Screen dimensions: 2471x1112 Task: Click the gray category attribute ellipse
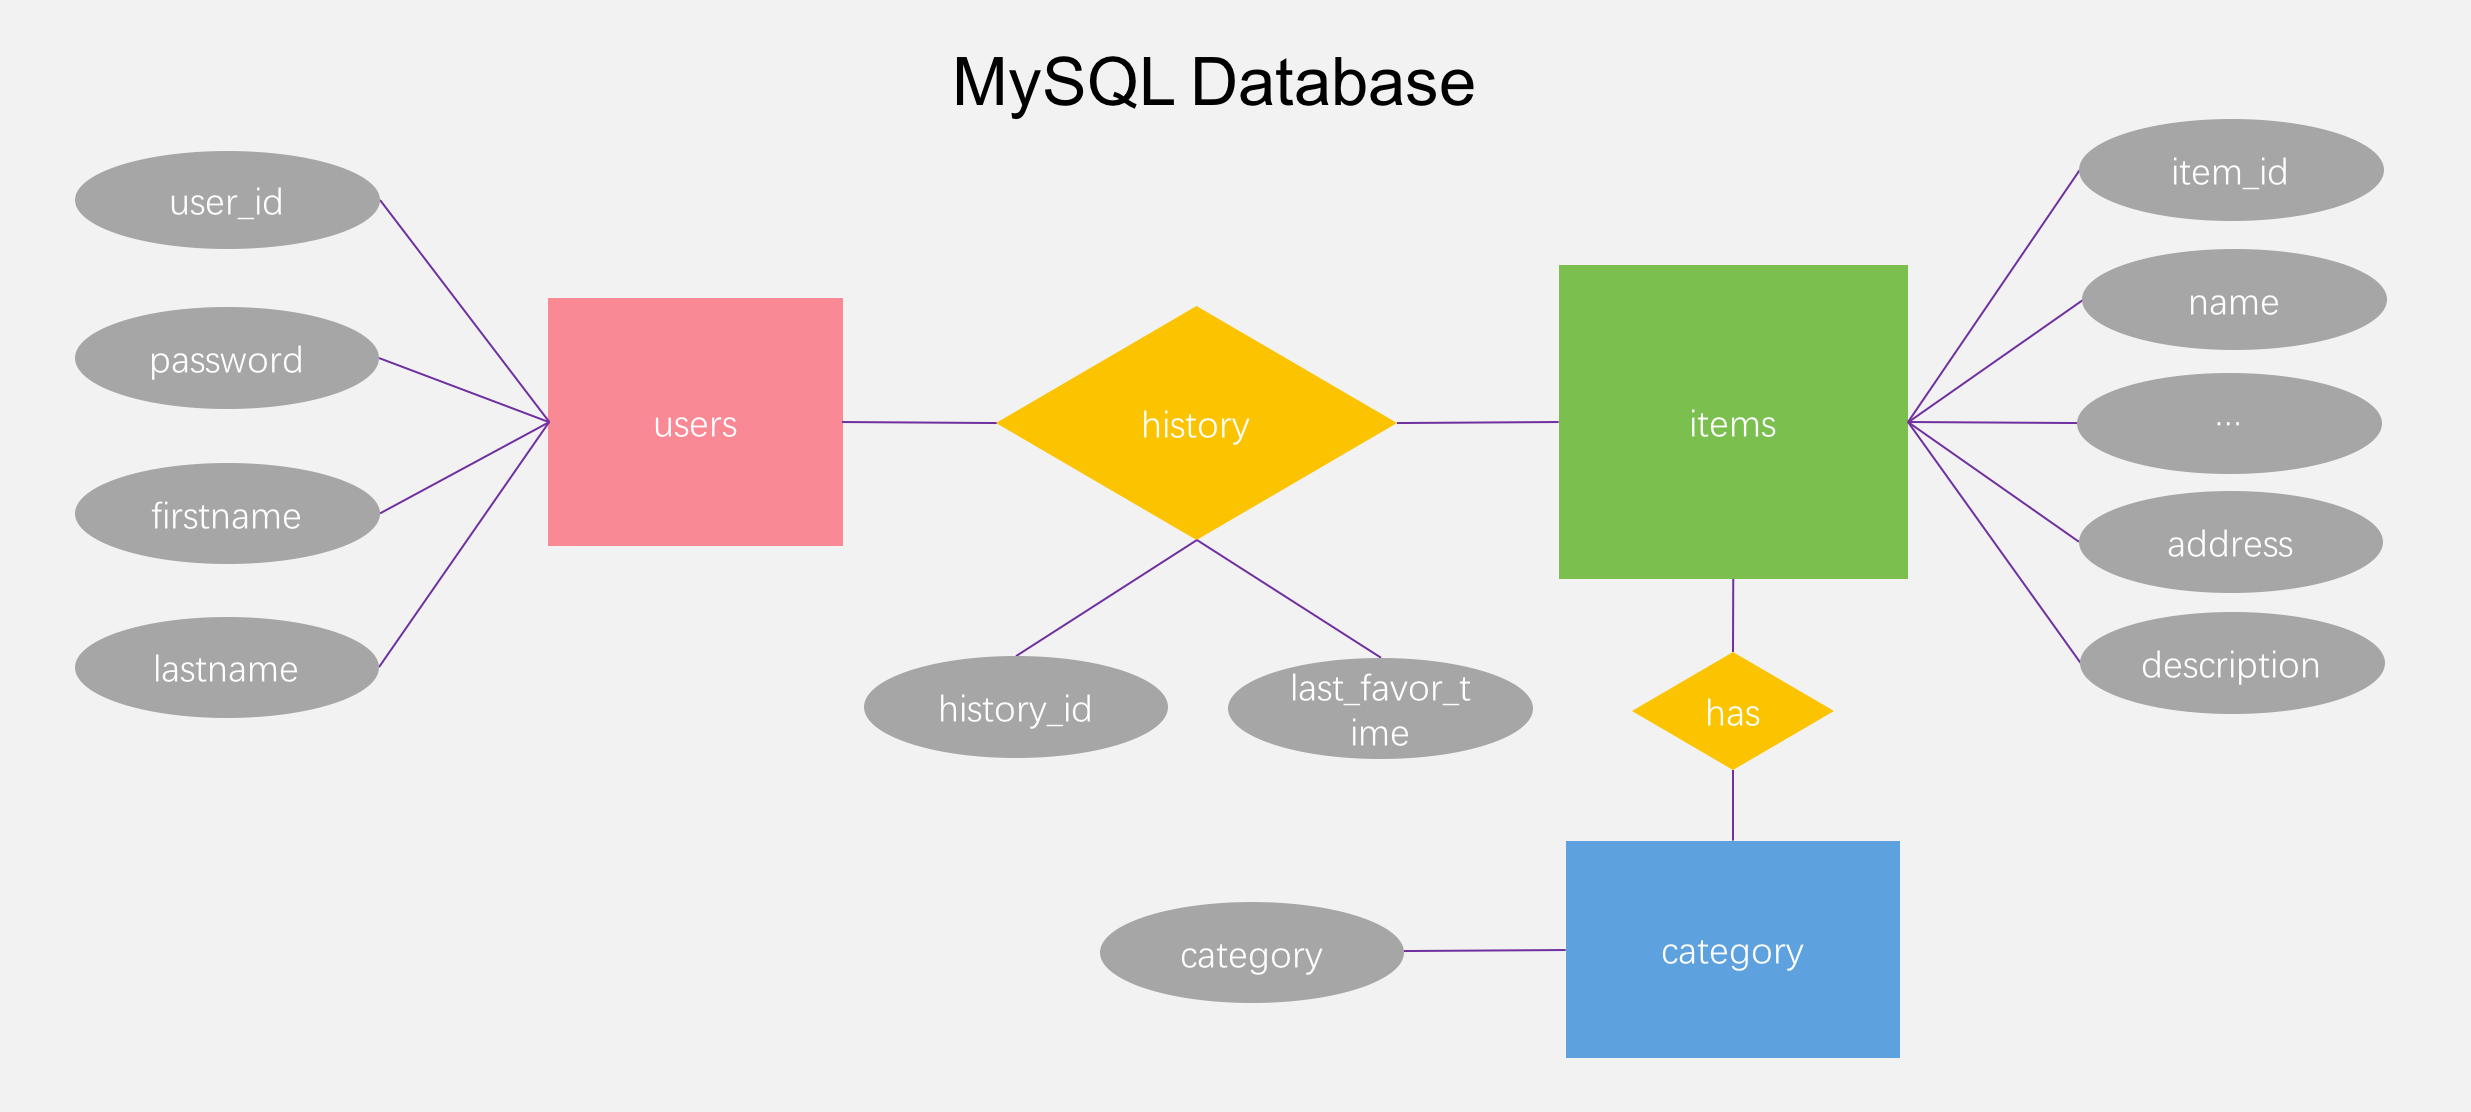click(x=1251, y=953)
